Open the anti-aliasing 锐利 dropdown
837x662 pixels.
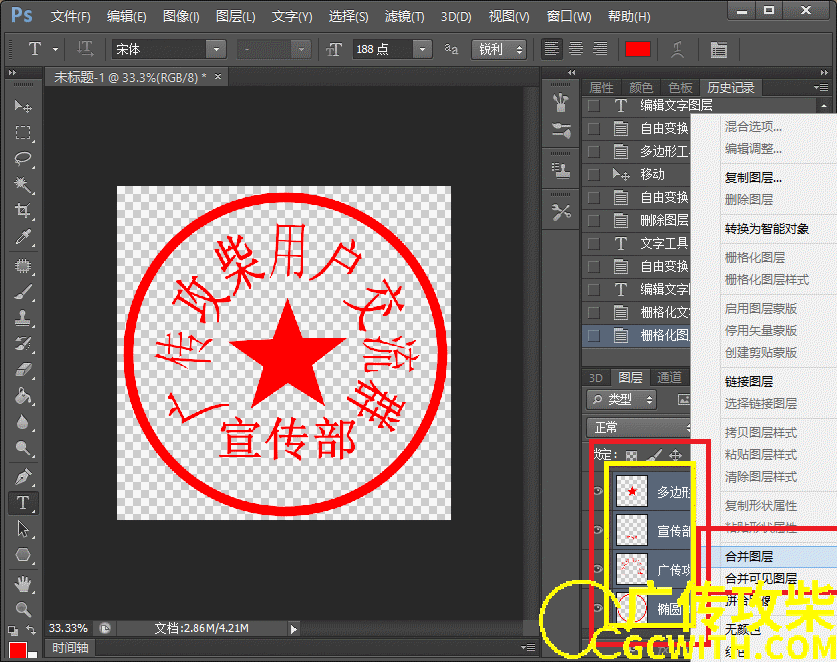click(x=499, y=49)
